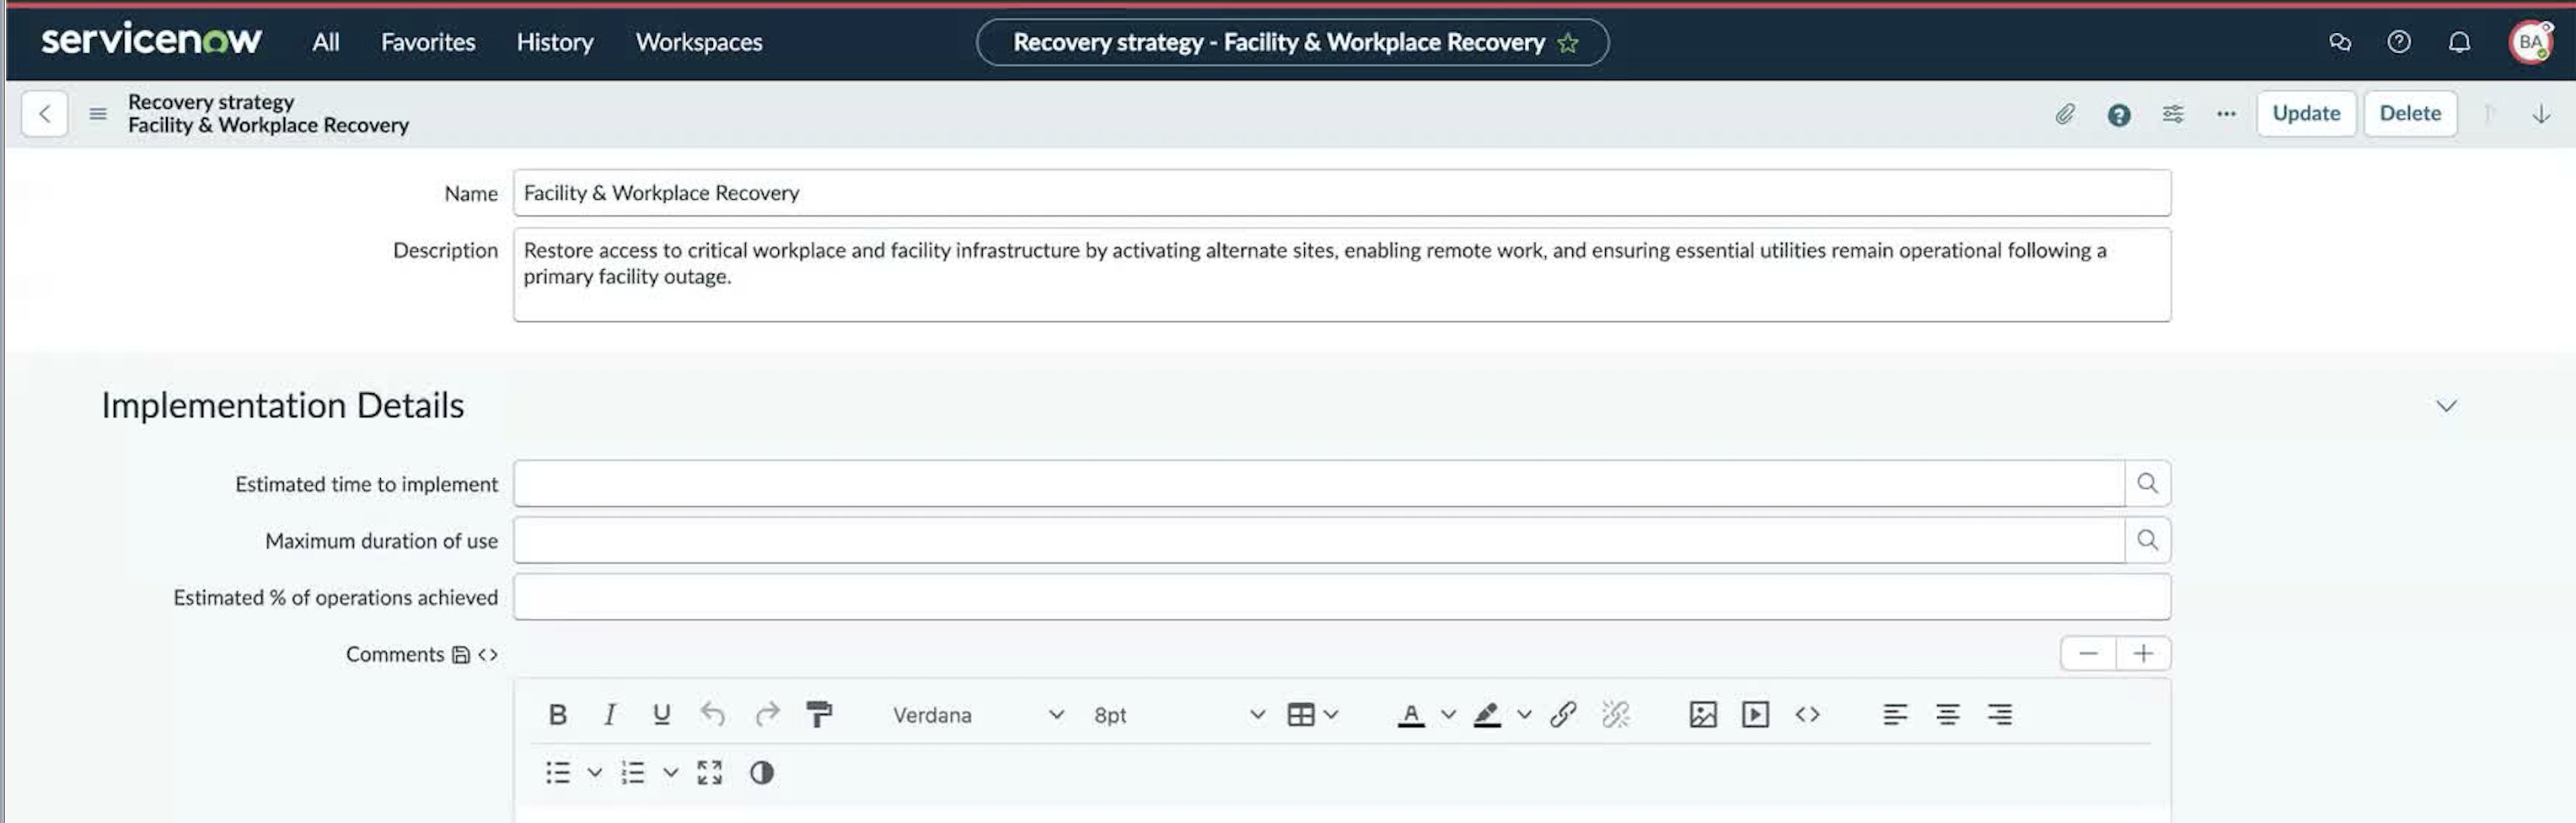2576x823 pixels.
Task: Open the chat conversations icon
Action: (x=2339, y=42)
